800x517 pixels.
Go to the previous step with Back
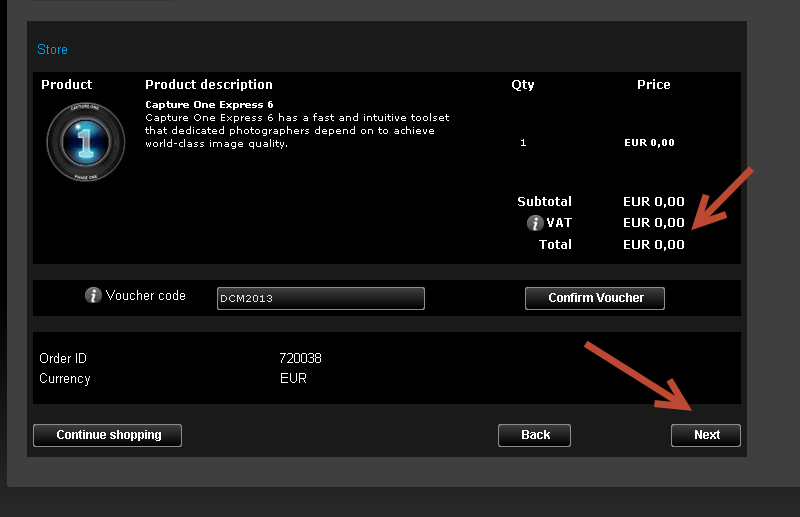534,435
